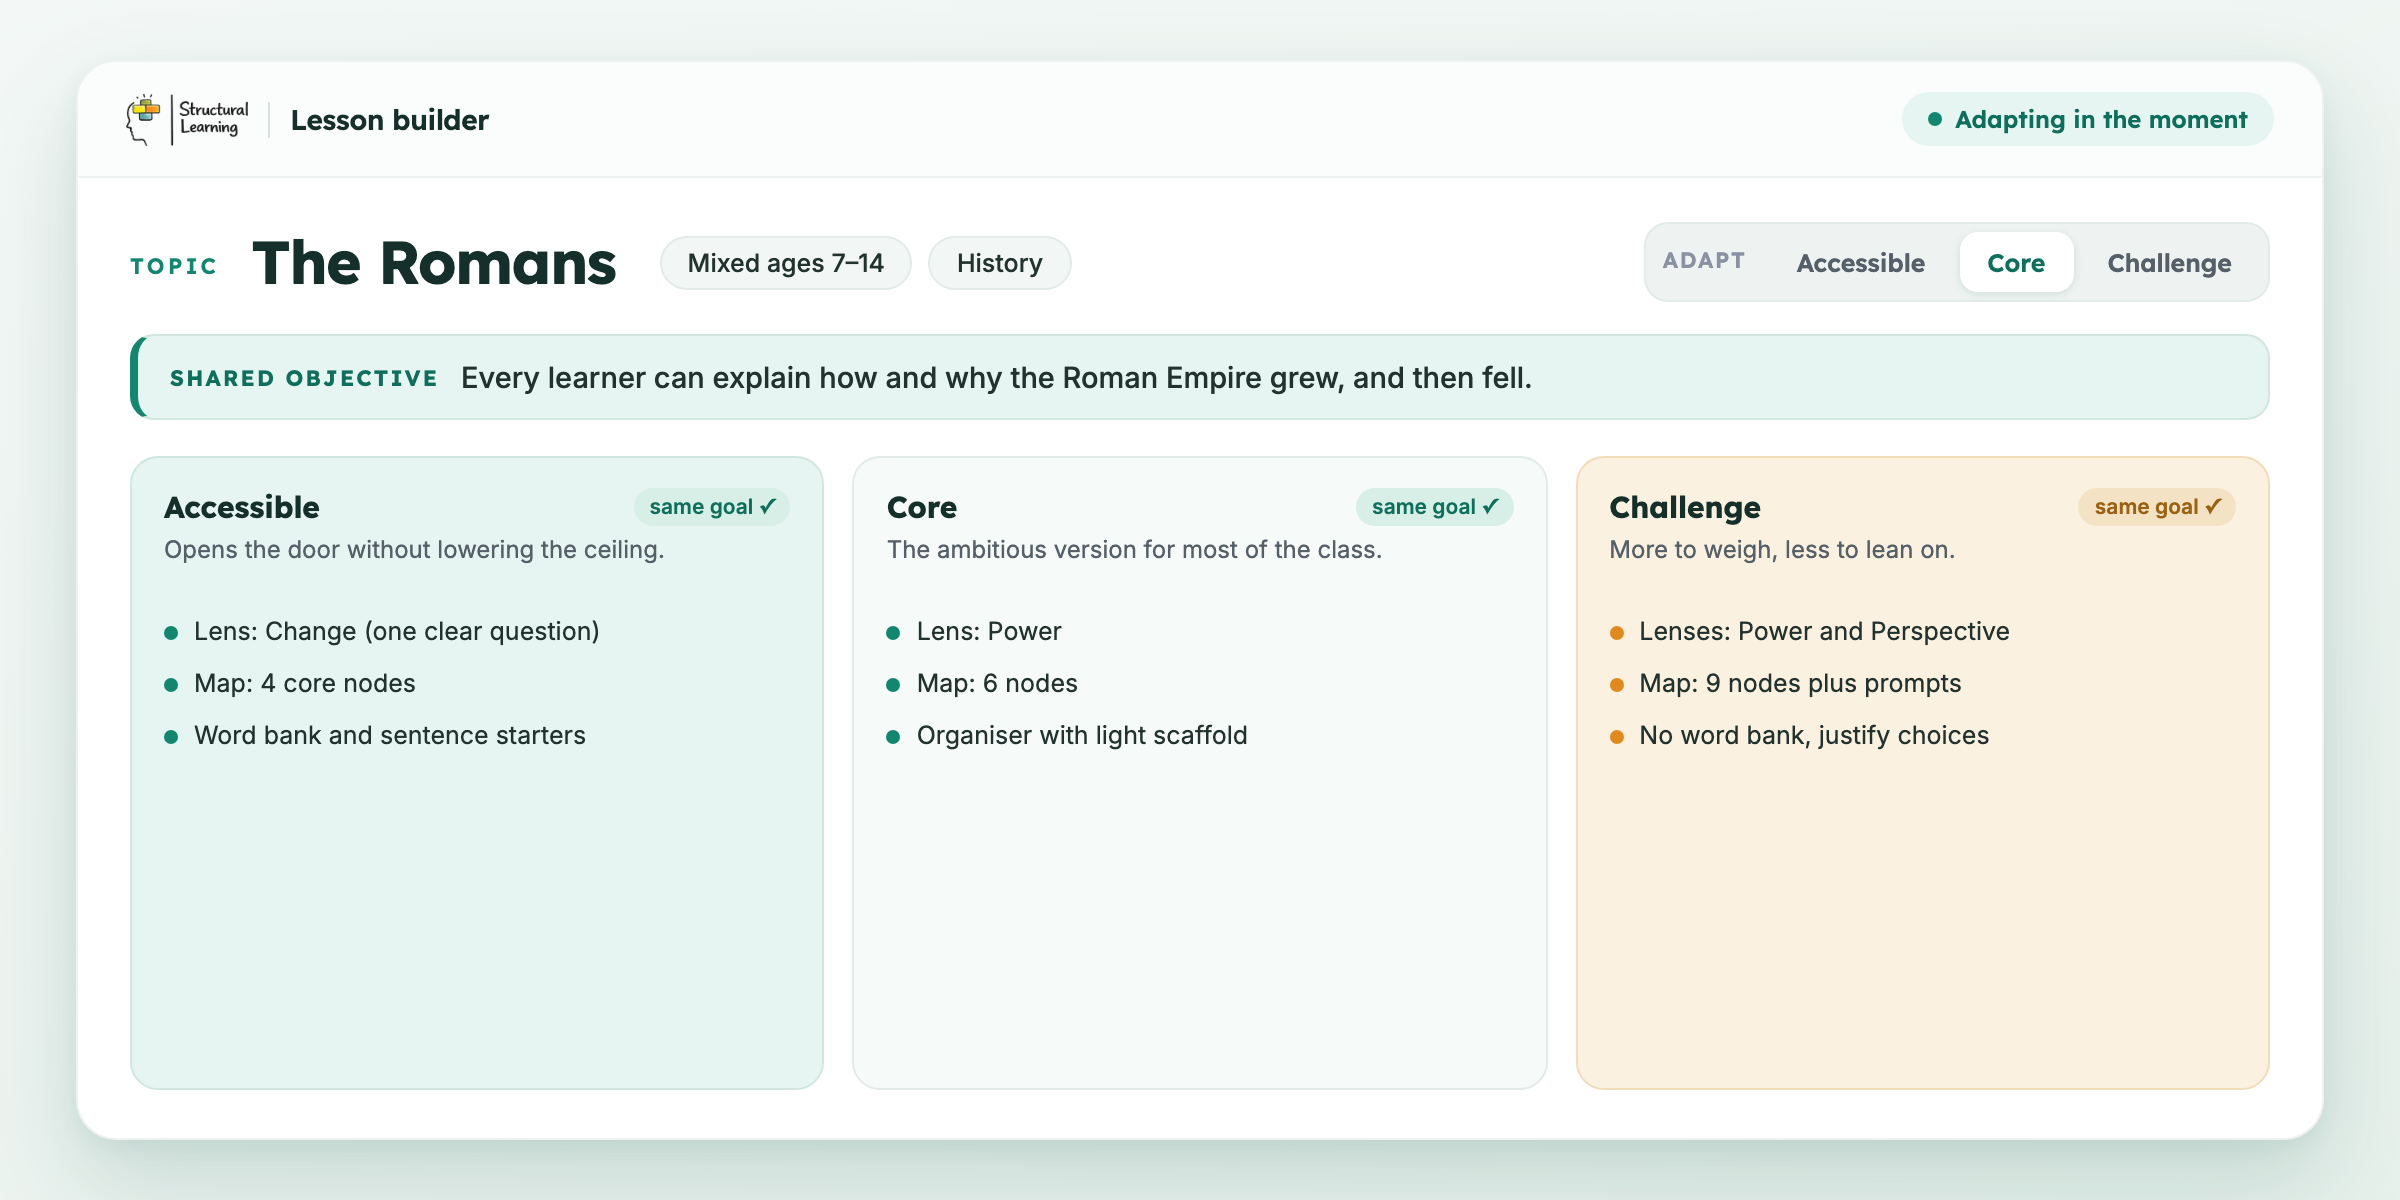Click the Lesson builder title
Screen dimensions: 2400x1200
pyautogui.click(x=390, y=120)
